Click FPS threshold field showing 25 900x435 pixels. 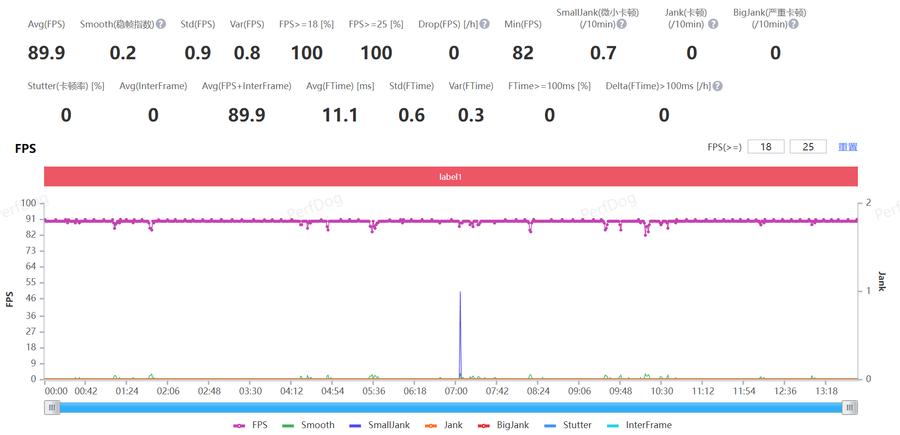808,147
